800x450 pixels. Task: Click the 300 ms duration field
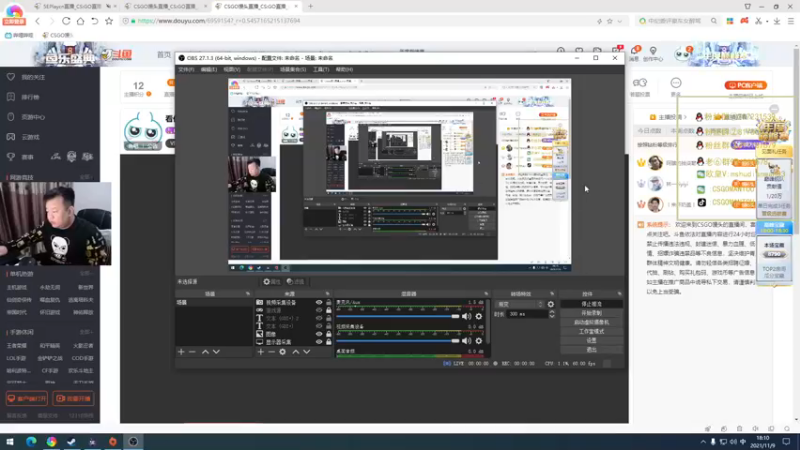tap(528, 314)
